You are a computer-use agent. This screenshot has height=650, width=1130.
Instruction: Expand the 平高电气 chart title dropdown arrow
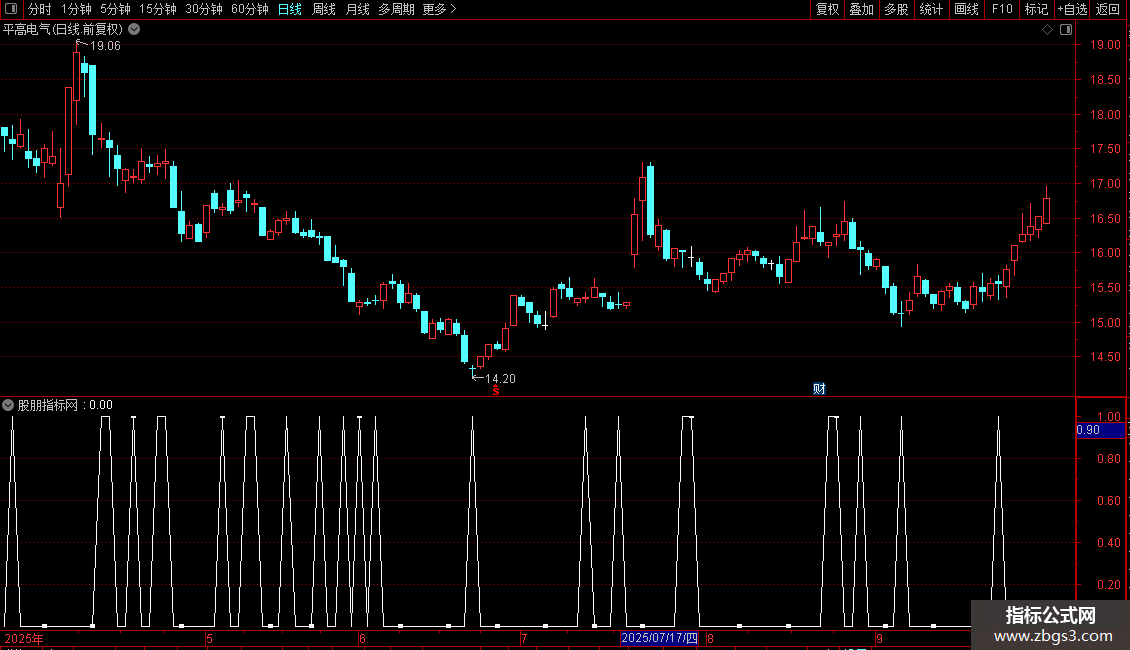click(134, 29)
